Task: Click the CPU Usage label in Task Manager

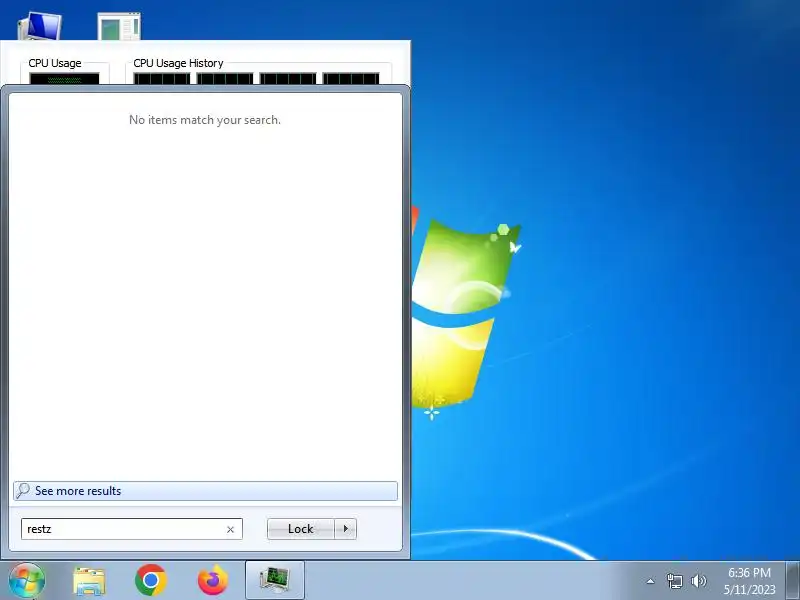Action: click(55, 63)
